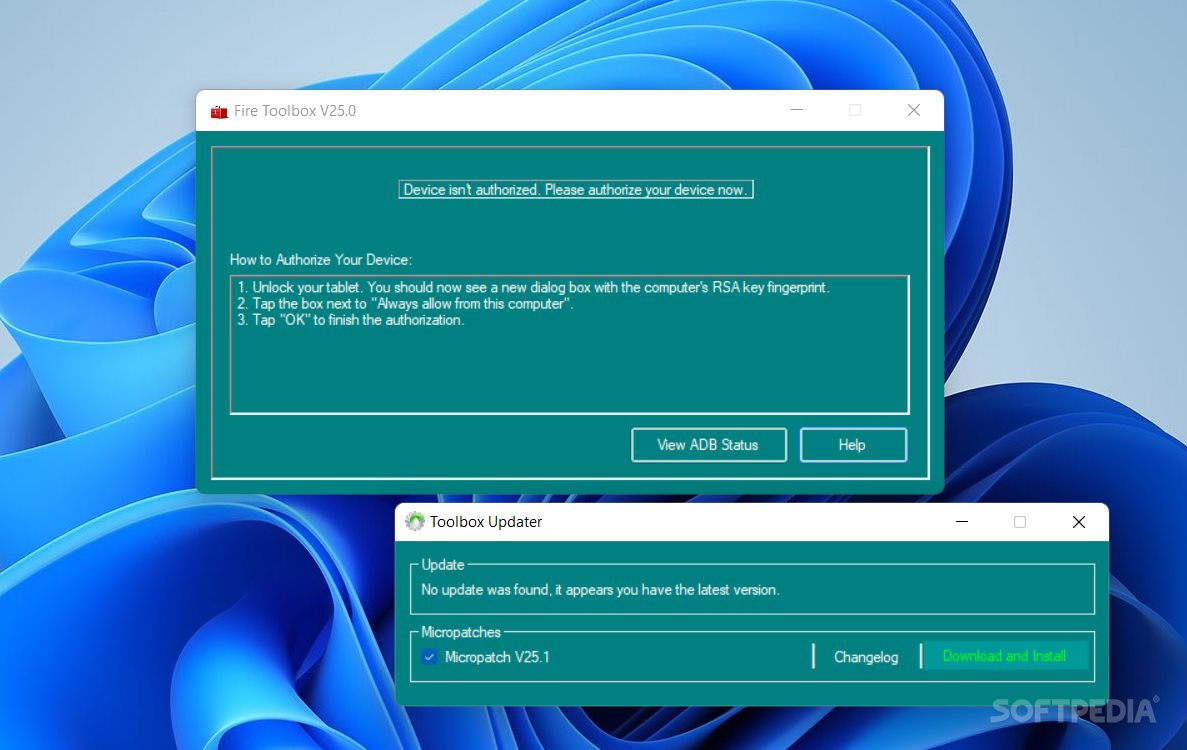The width and height of the screenshot is (1187, 750).
Task: Close the Fire Toolbox window
Action: (x=913, y=110)
